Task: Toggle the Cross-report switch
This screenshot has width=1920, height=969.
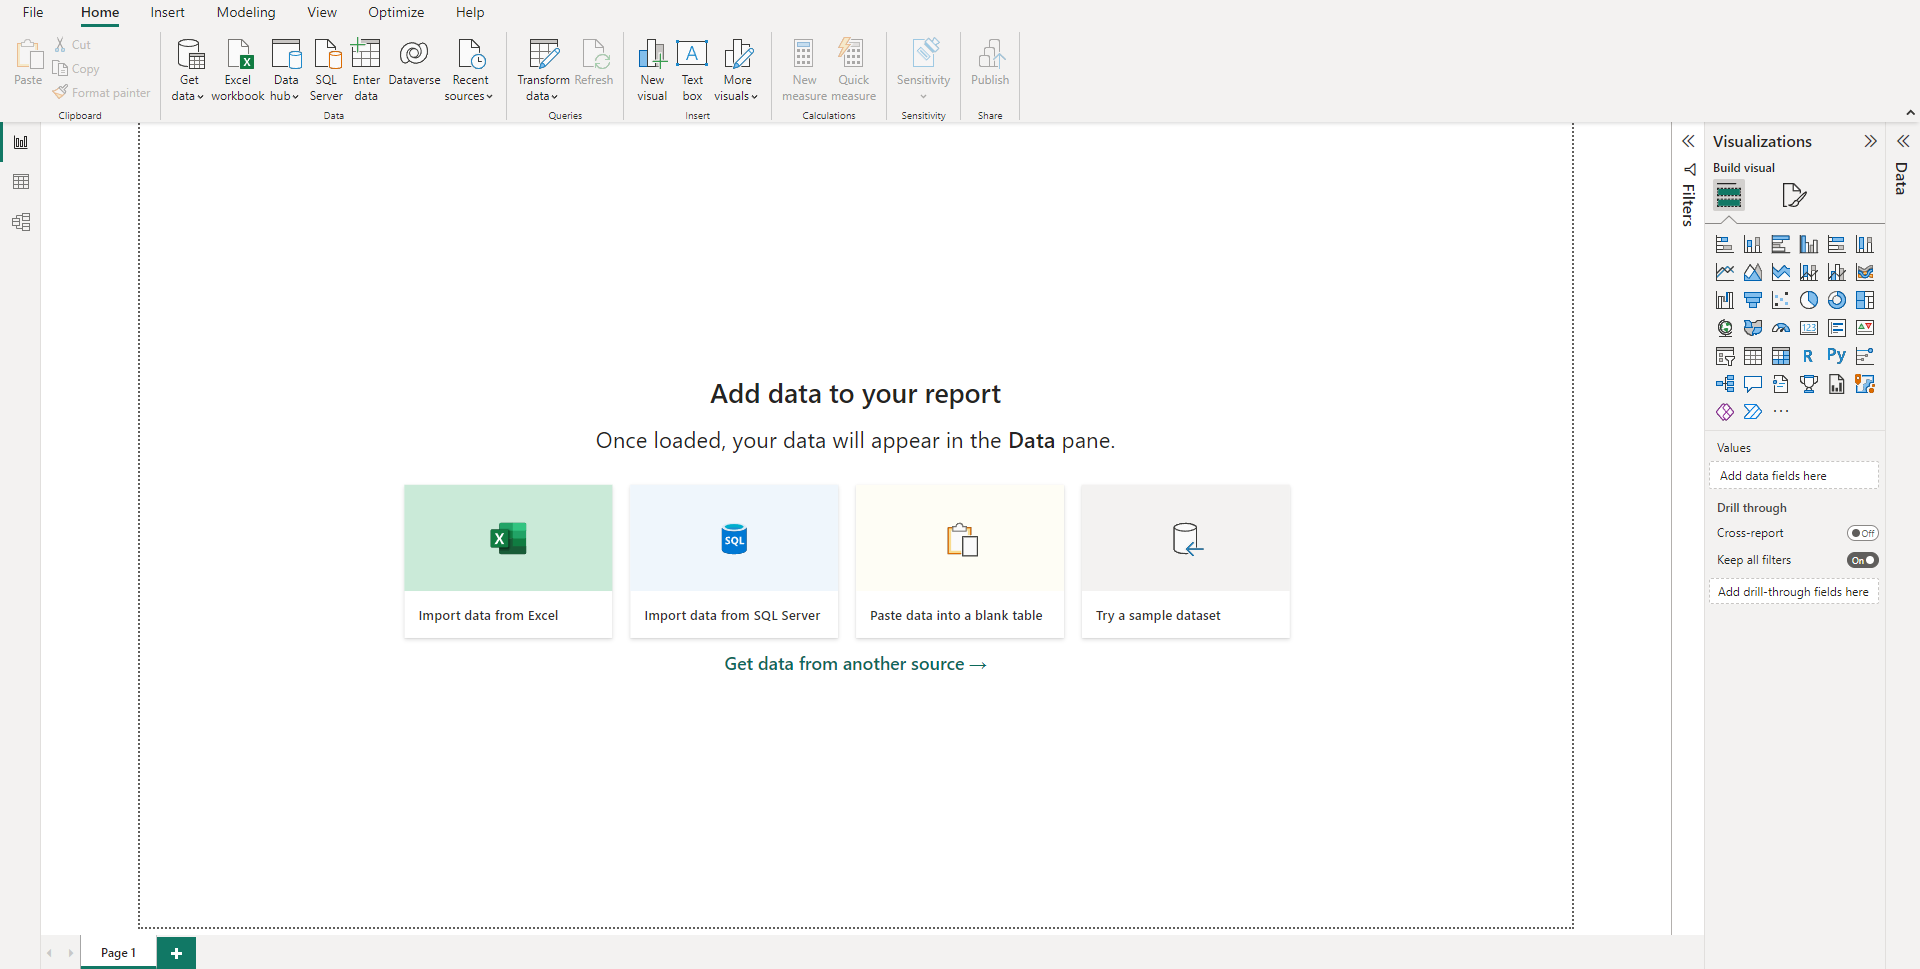Action: click(x=1863, y=533)
